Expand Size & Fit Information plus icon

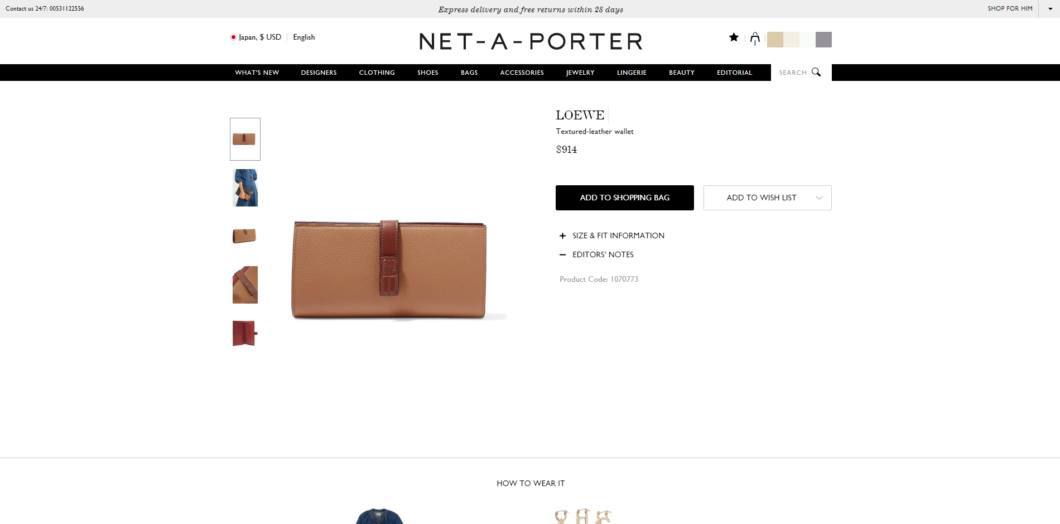[562, 236]
